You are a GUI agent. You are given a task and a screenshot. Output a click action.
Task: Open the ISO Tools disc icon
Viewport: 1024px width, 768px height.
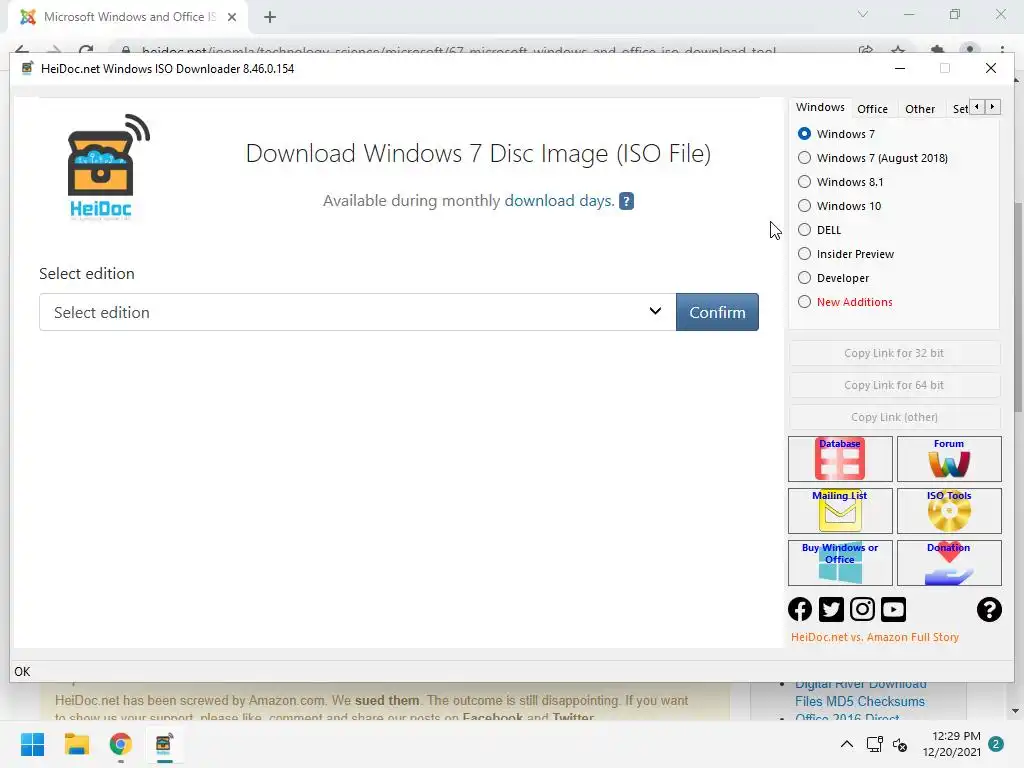point(949,511)
